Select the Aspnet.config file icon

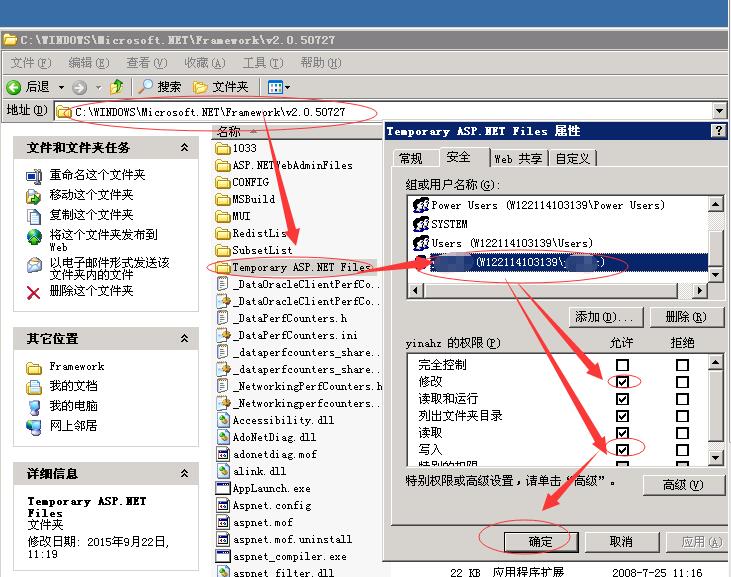pyautogui.click(x=223, y=505)
